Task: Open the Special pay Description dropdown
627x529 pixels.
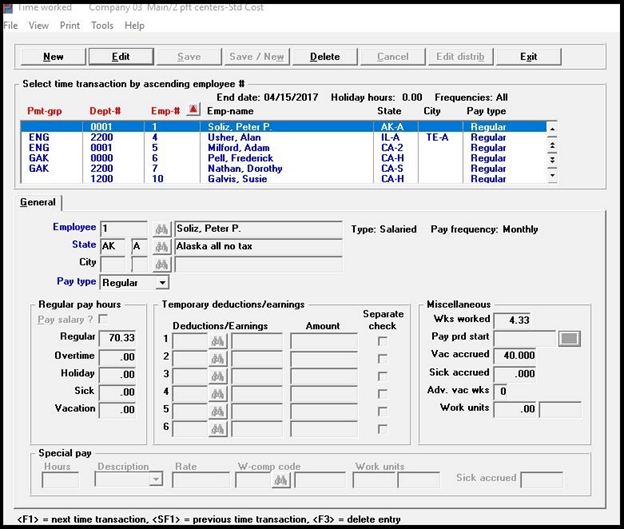Action: [154, 480]
